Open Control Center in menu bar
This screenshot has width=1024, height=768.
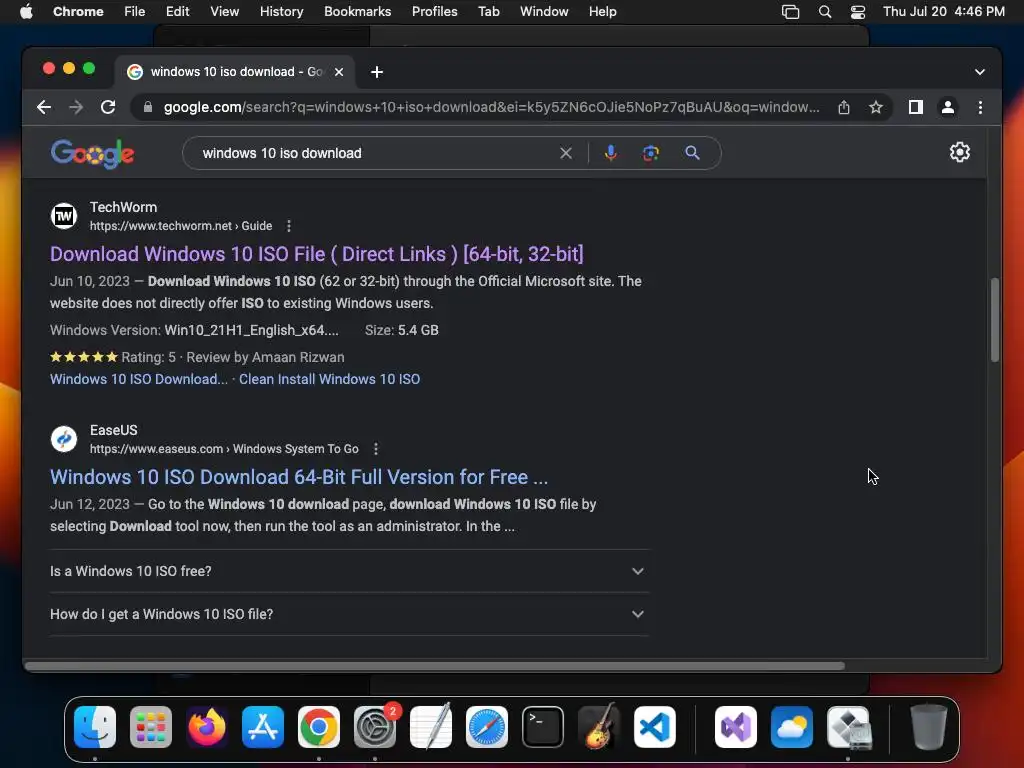click(x=857, y=12)
